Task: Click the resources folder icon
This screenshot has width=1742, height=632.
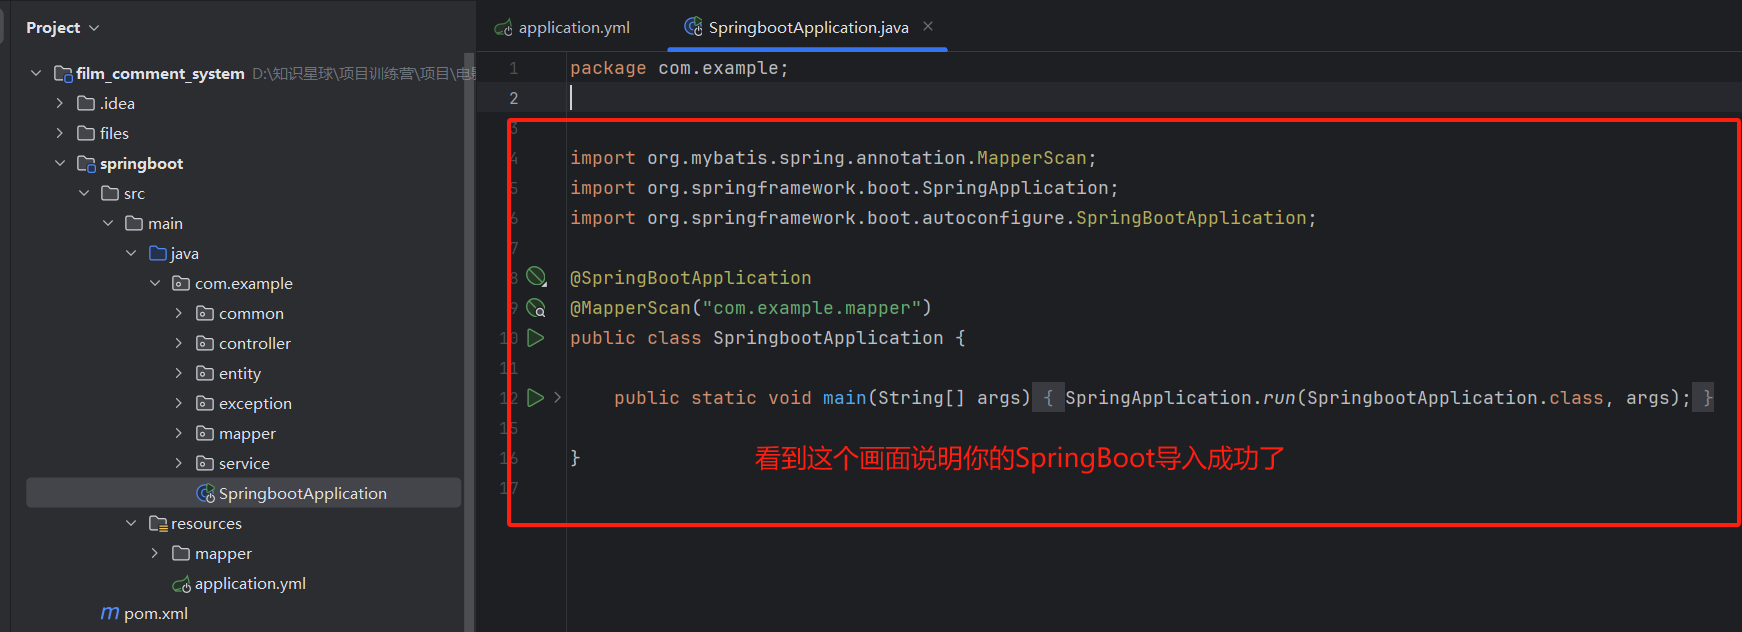Action: coord(158,524)
